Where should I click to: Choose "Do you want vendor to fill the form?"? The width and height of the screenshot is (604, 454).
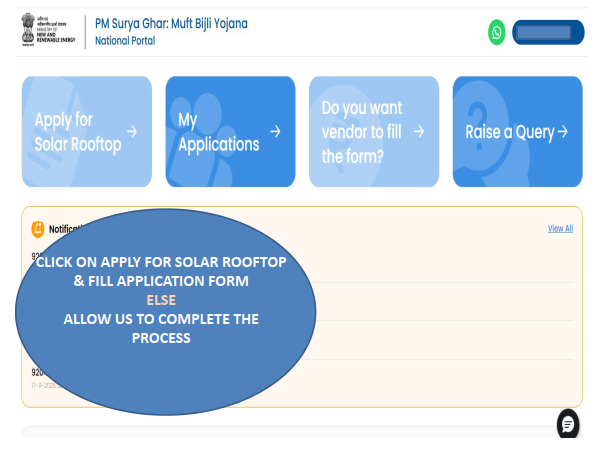pyautogui.click(x=374, y=131)
